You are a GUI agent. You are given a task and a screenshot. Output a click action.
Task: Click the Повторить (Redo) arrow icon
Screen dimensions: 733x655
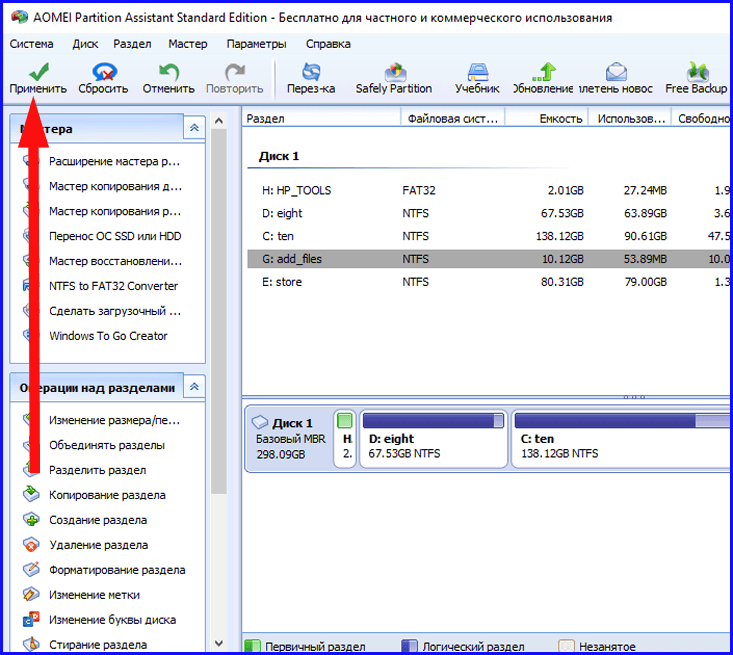pos(235,72)
